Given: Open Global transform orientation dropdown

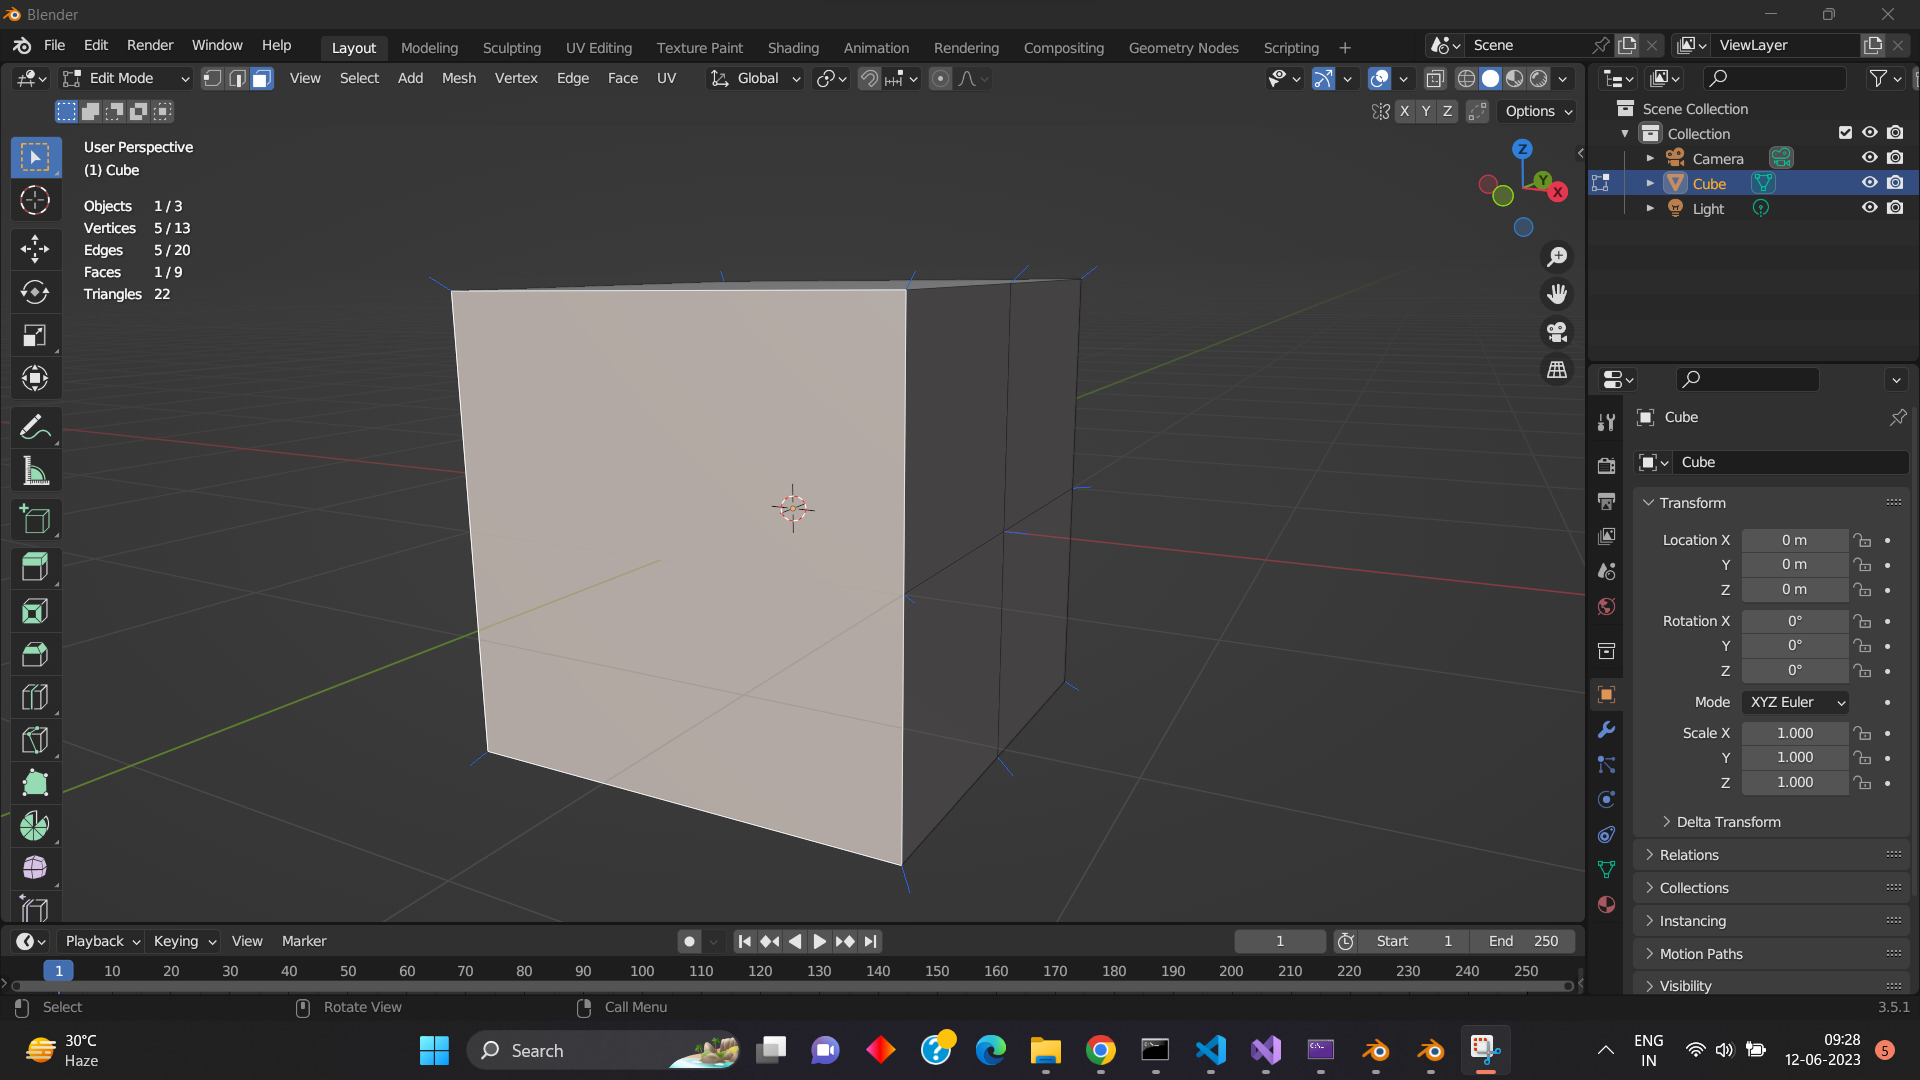Looking at the screenshot, I should (x=755, y=78).
